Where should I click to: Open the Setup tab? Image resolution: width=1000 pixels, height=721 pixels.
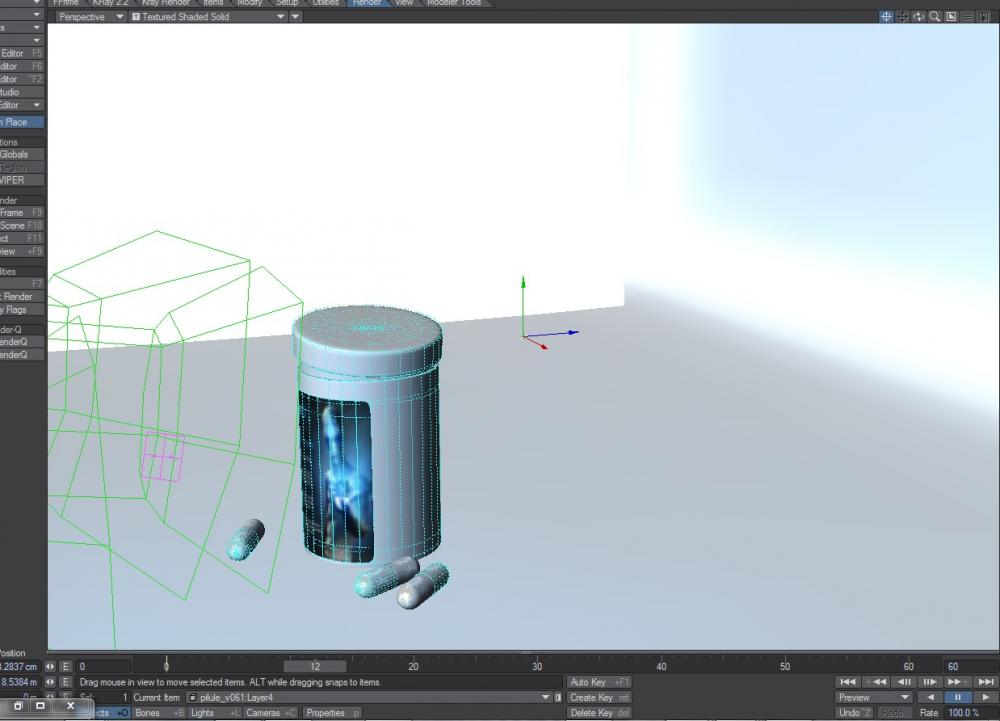pyautogui.click(x=287, y=3)
